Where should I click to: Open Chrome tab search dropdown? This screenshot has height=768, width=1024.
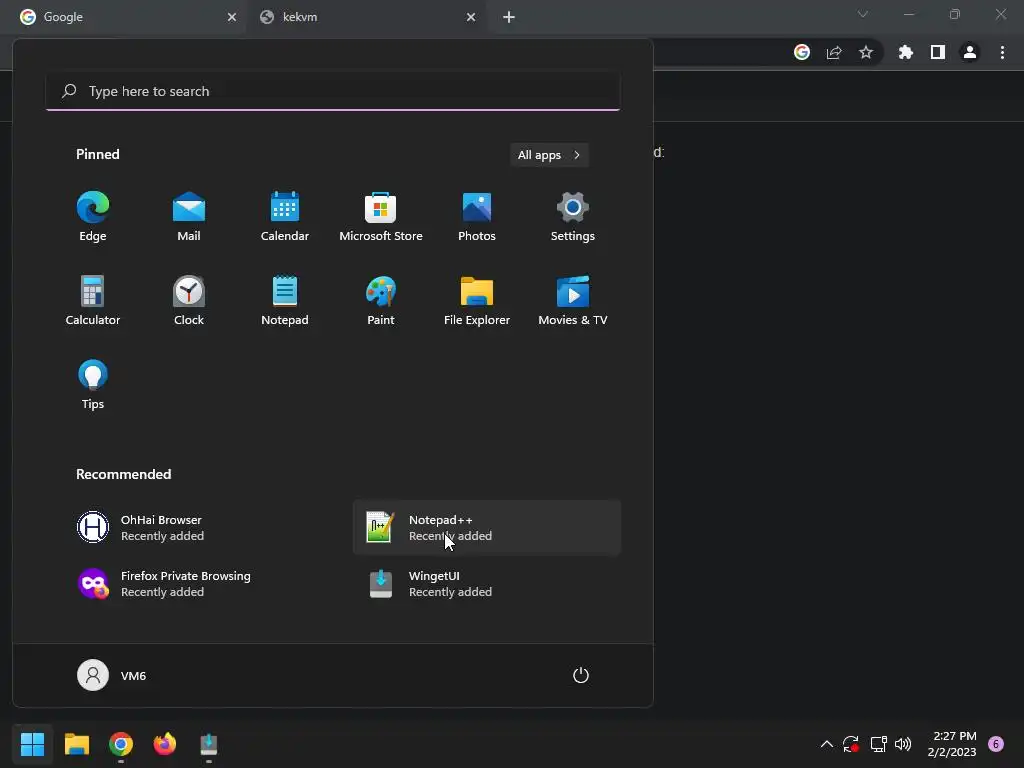pyautogui.click(x=863, y=14)
